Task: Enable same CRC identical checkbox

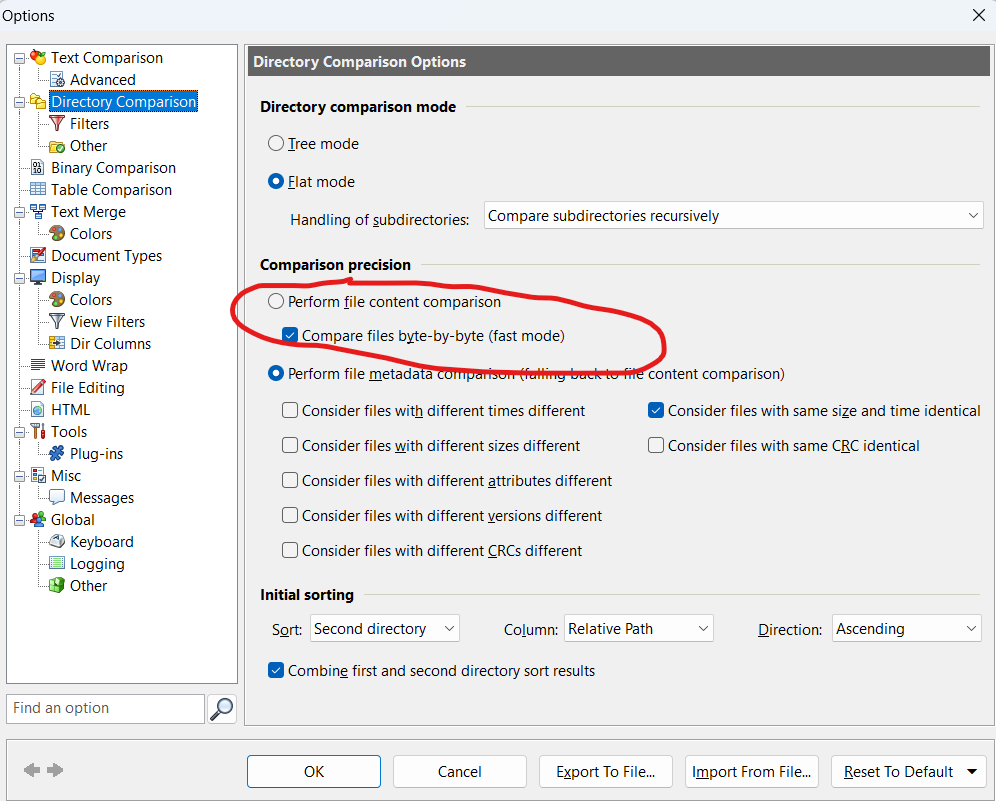Action: coord(656,445)
